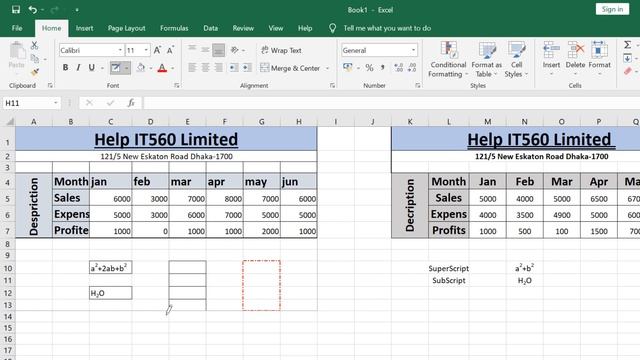Switch to the Insert tab

pyautogui.click(x=84, y=28)
